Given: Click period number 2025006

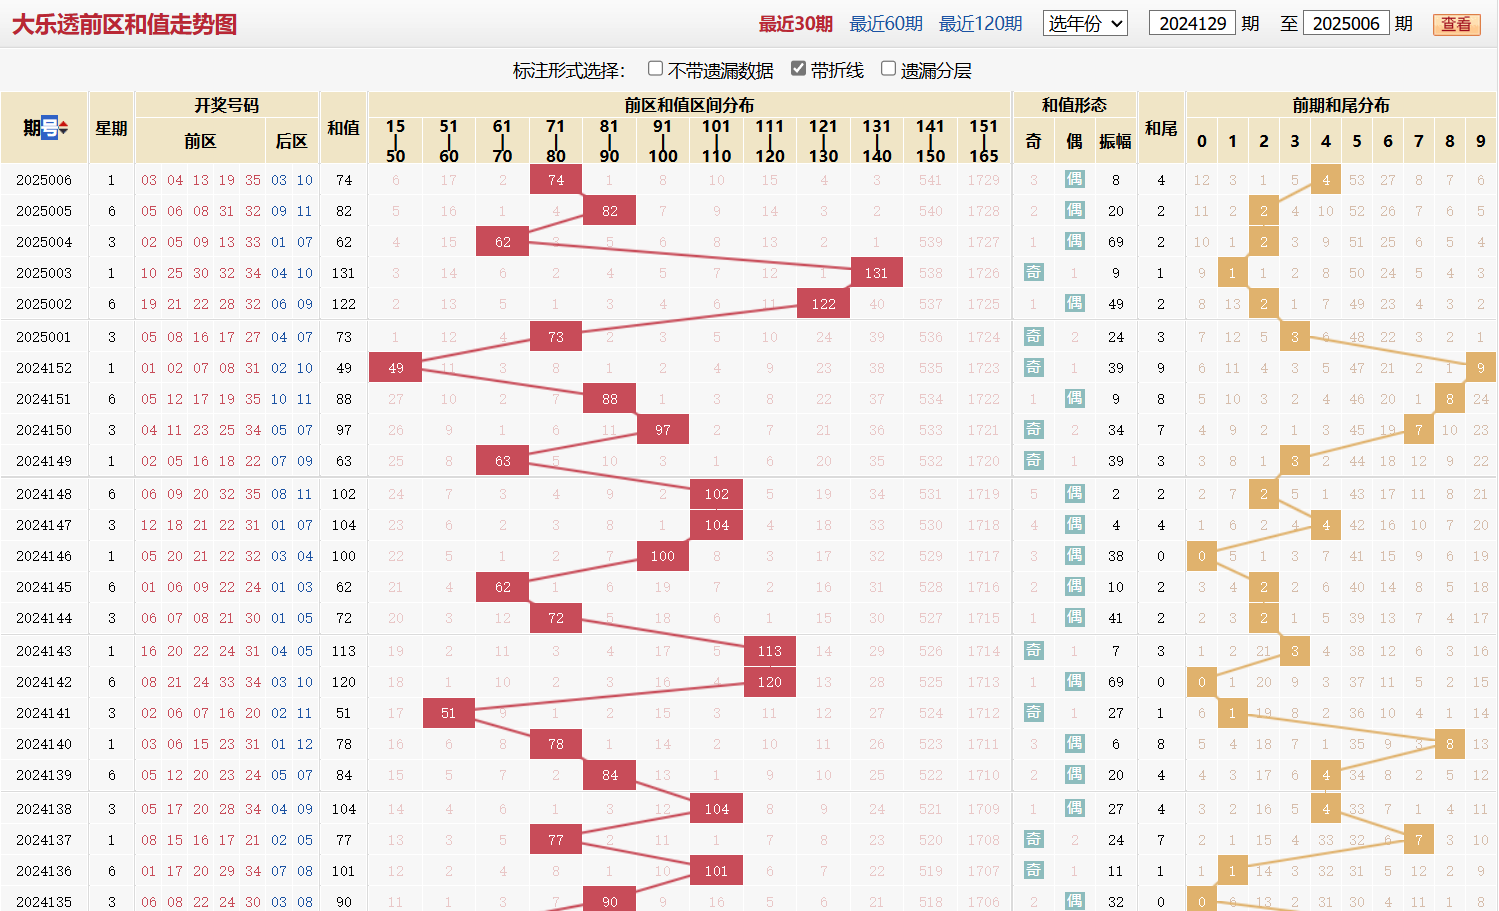Looking at the screenshot, I should pos(44,180).
